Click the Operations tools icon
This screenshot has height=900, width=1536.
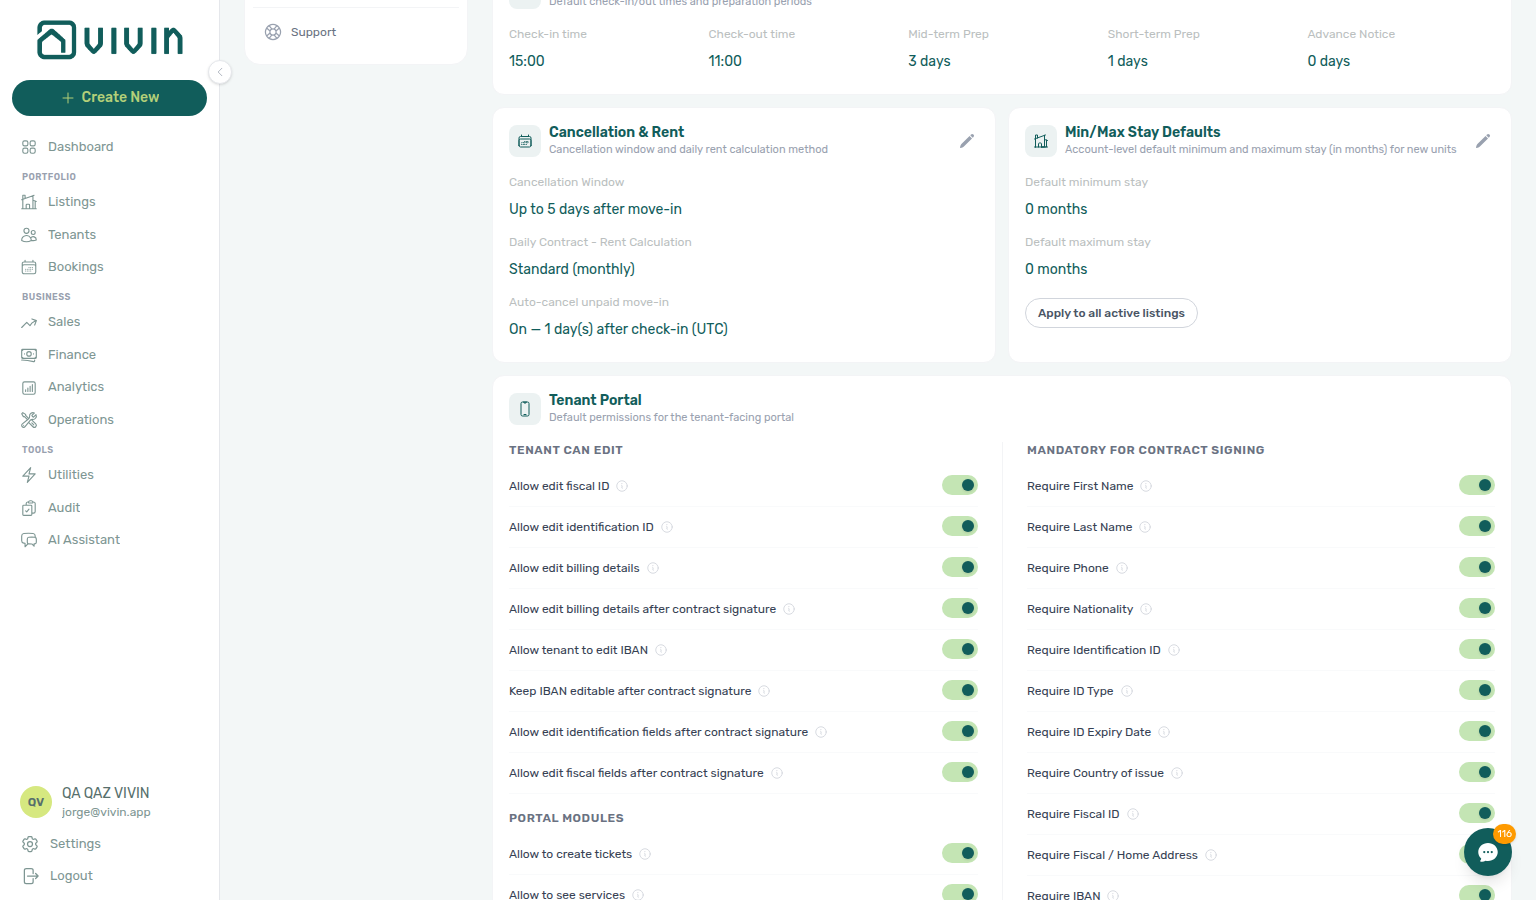(29, 420)
